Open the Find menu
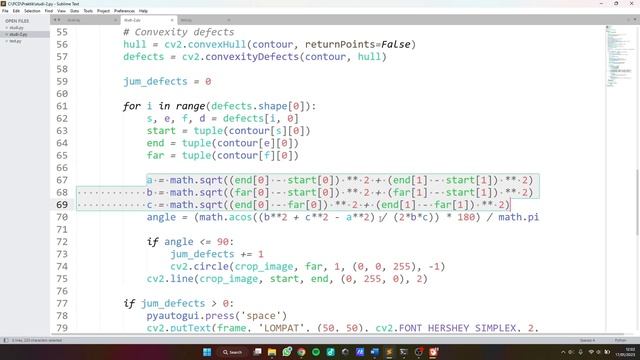 click(49, 11)
